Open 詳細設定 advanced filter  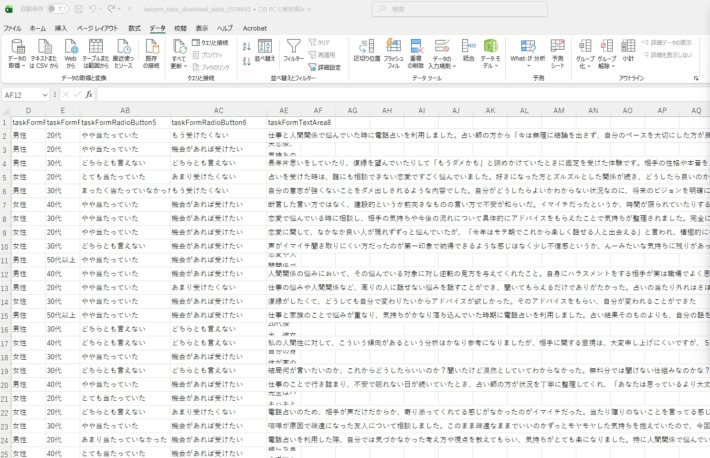324,67
